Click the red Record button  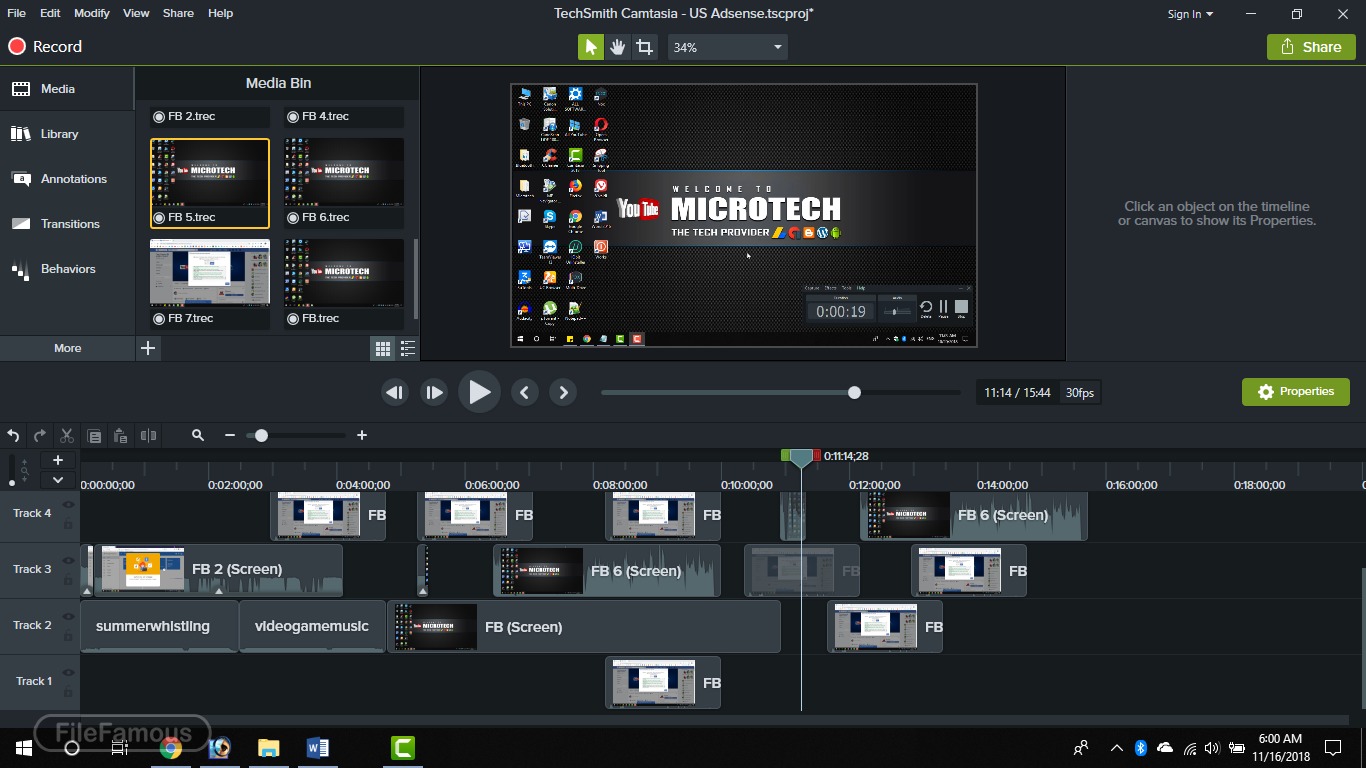(46, 46)
